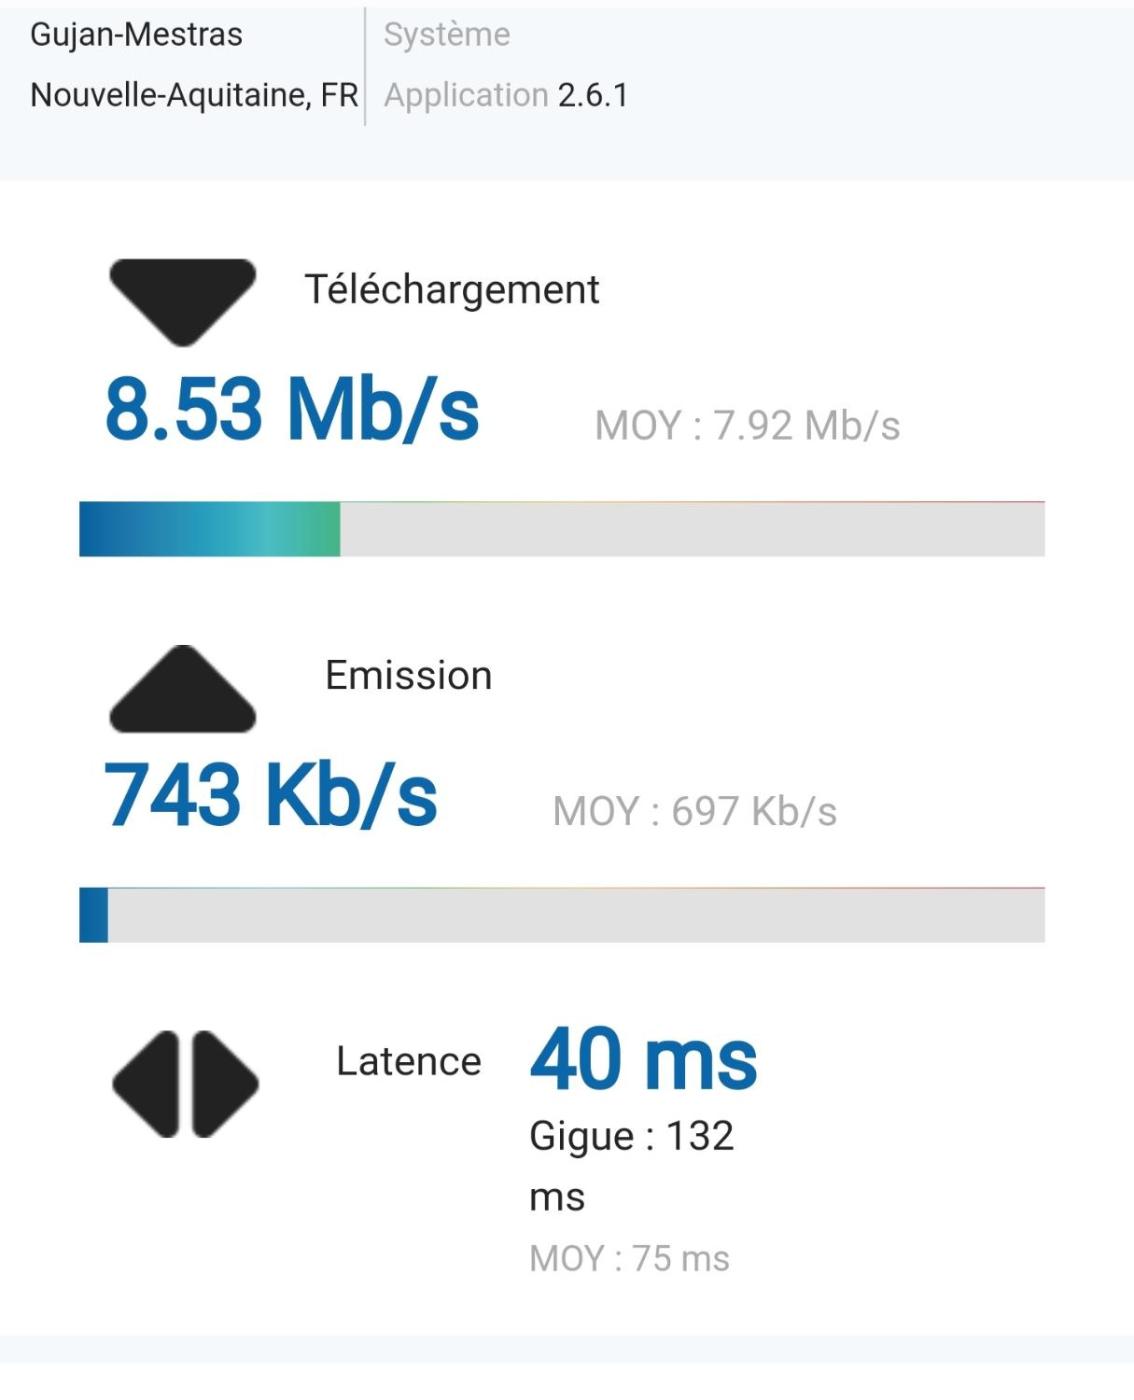Click the blue-green filled part of download bar
Screen dimensions: 1134x1400
point(210,530)
